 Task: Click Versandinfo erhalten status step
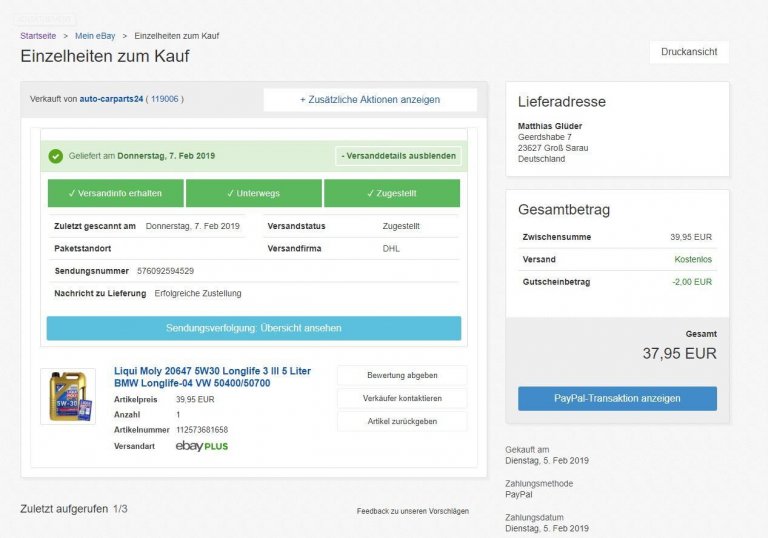[116, 193]
